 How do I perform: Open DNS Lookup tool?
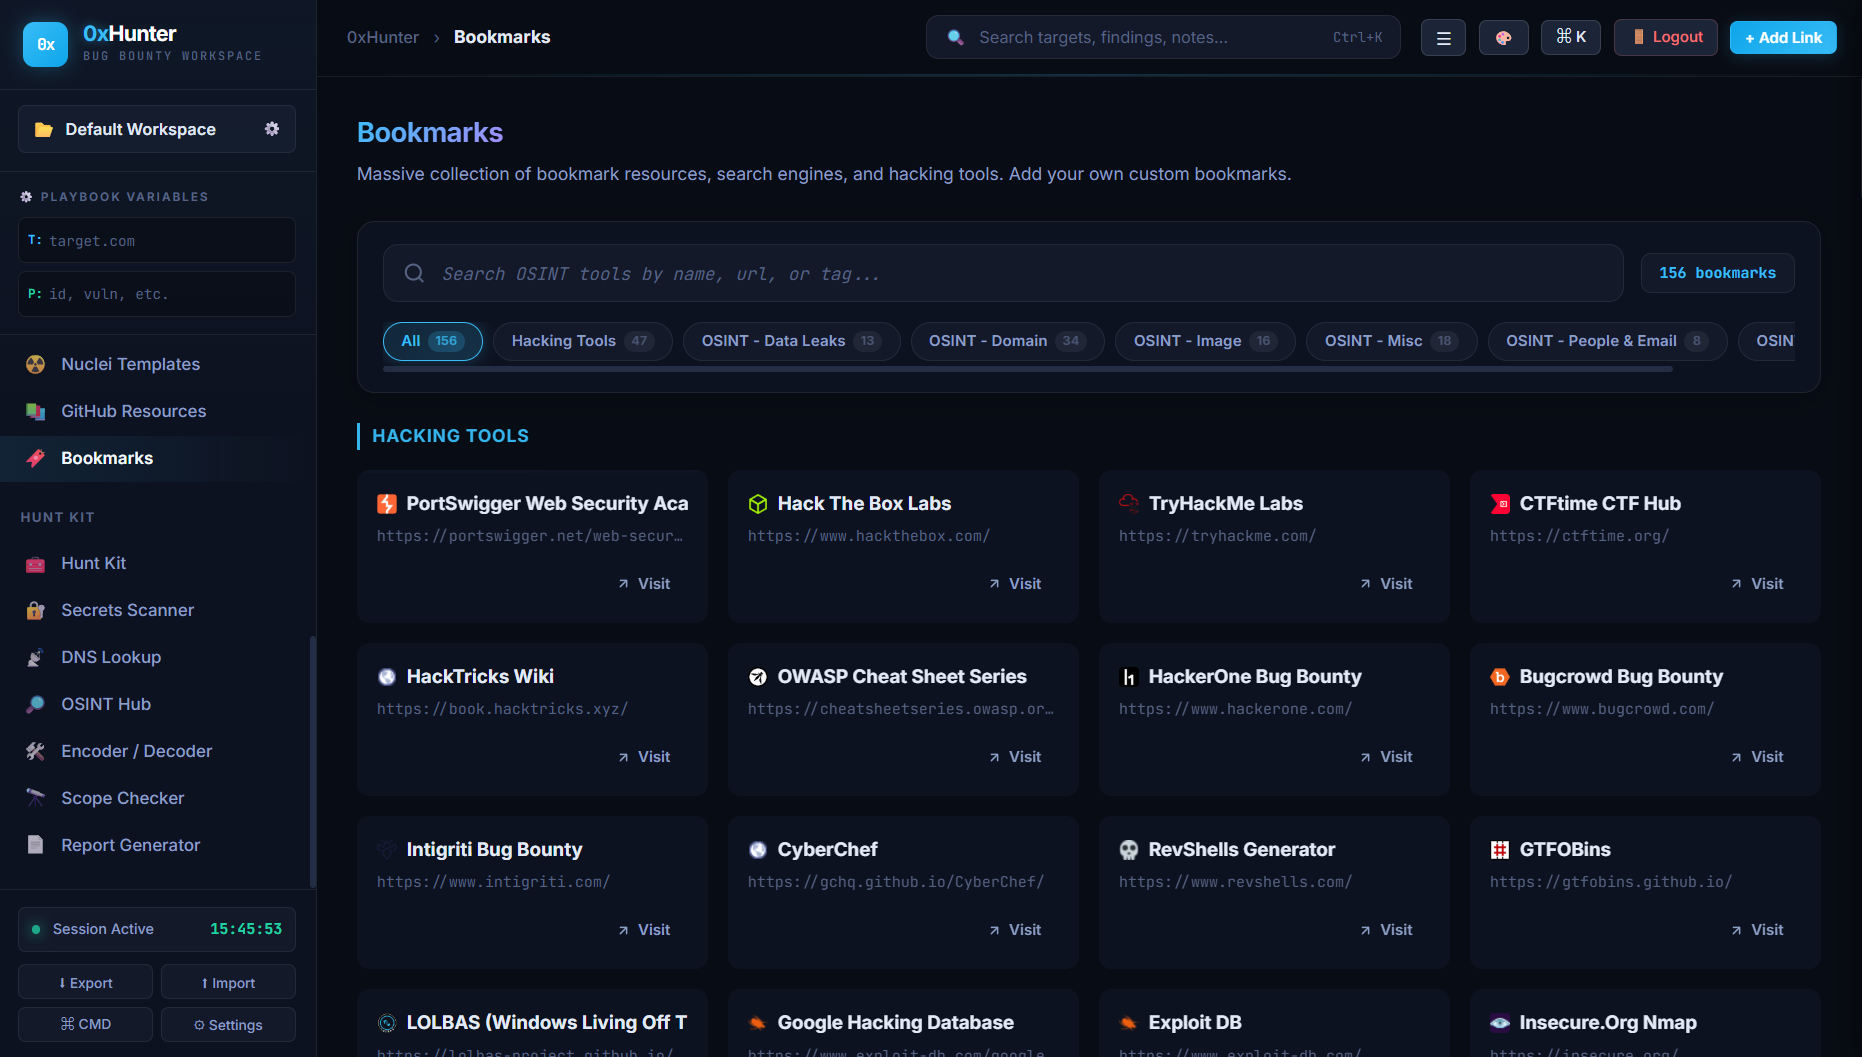[x=111, y=657]
